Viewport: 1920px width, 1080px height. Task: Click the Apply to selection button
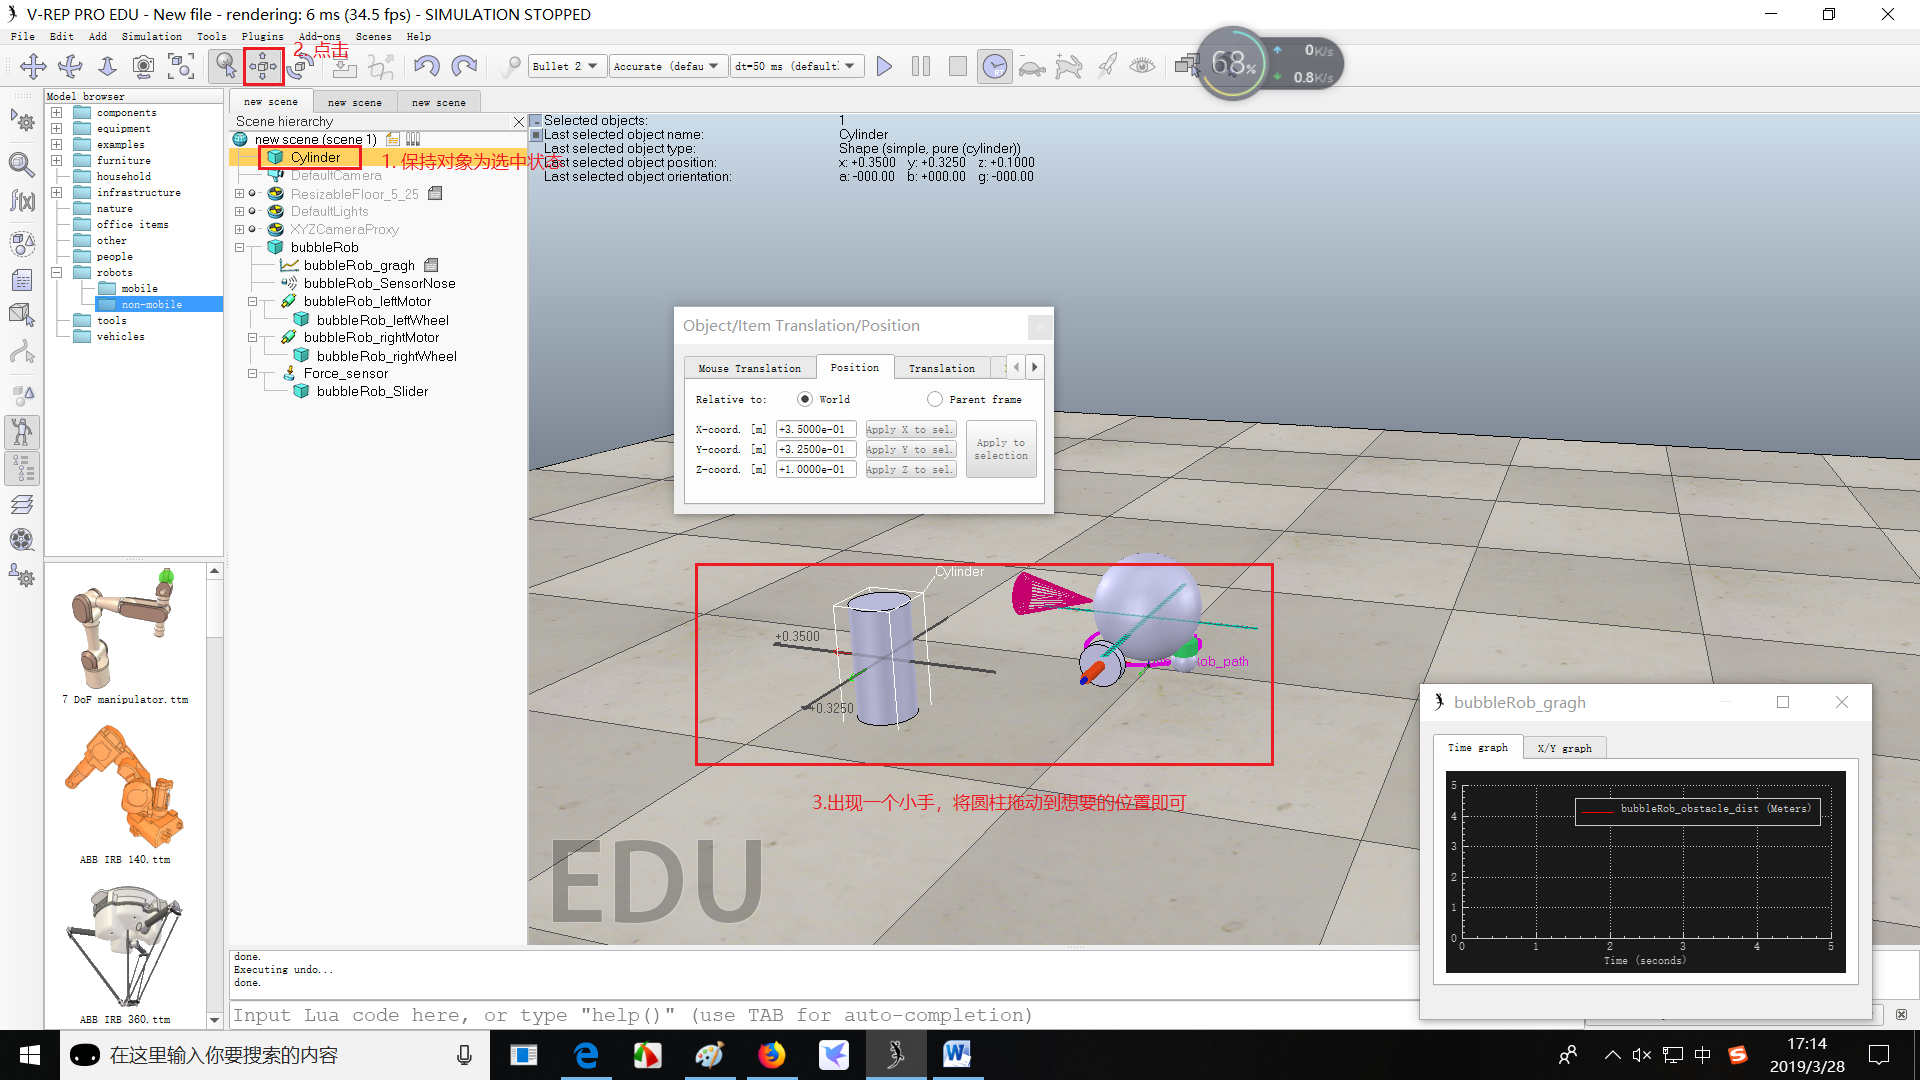1001,449
